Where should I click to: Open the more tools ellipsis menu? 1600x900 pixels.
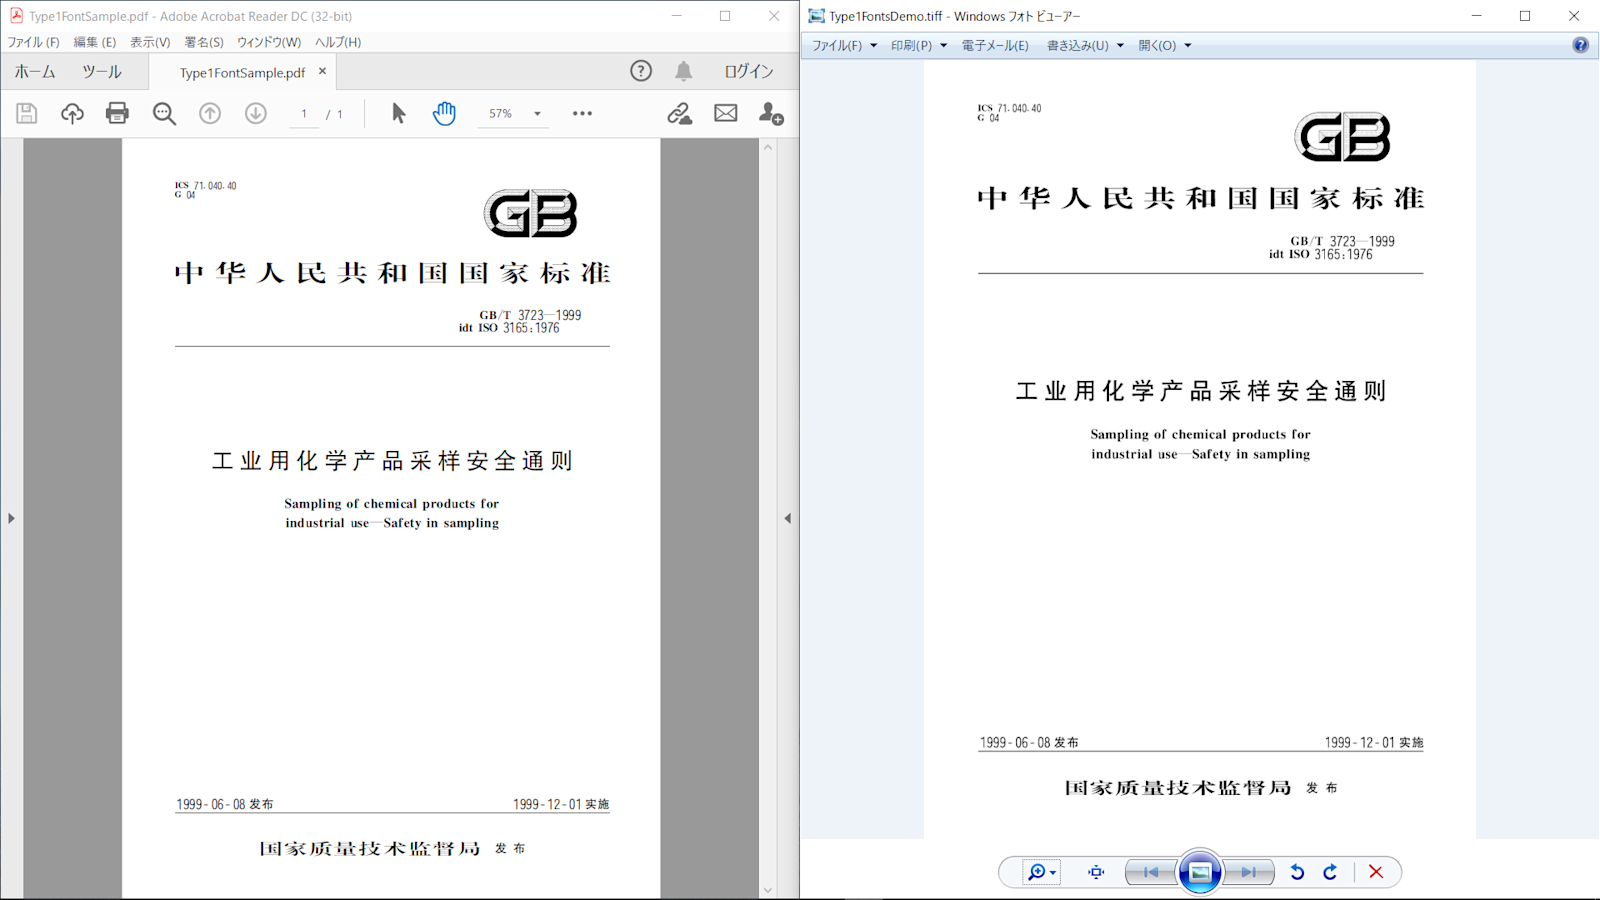click(582, 113)
